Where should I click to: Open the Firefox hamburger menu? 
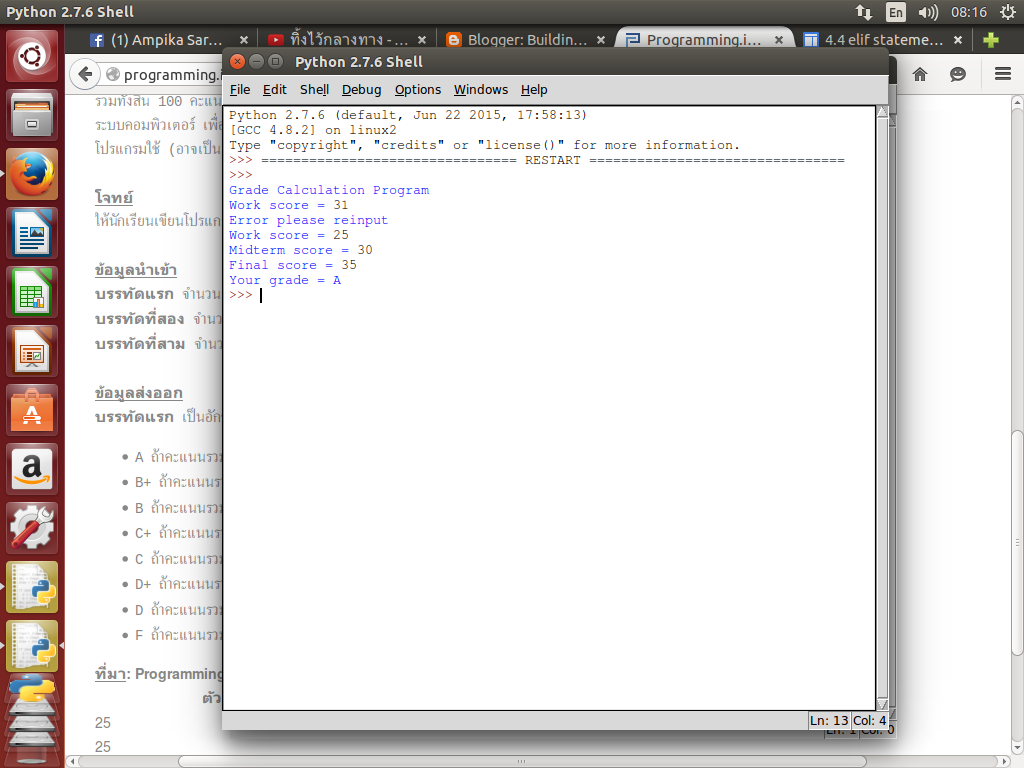(x=1003, y=74)
